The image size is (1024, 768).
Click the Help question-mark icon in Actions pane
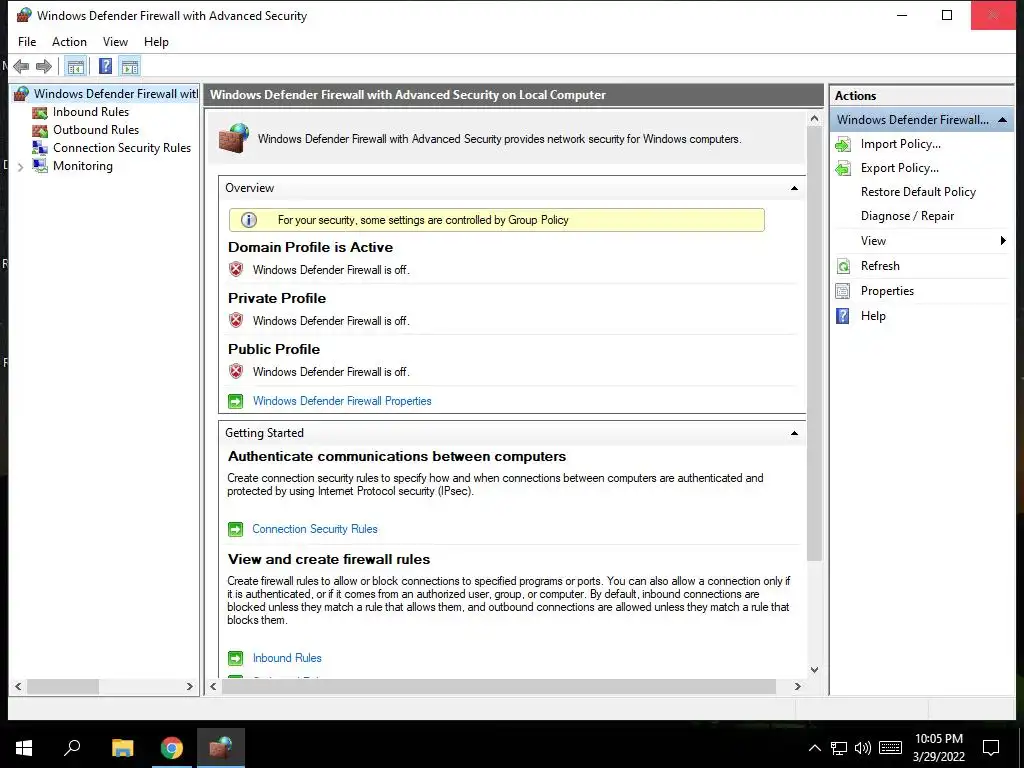click(x=843, y=316)
